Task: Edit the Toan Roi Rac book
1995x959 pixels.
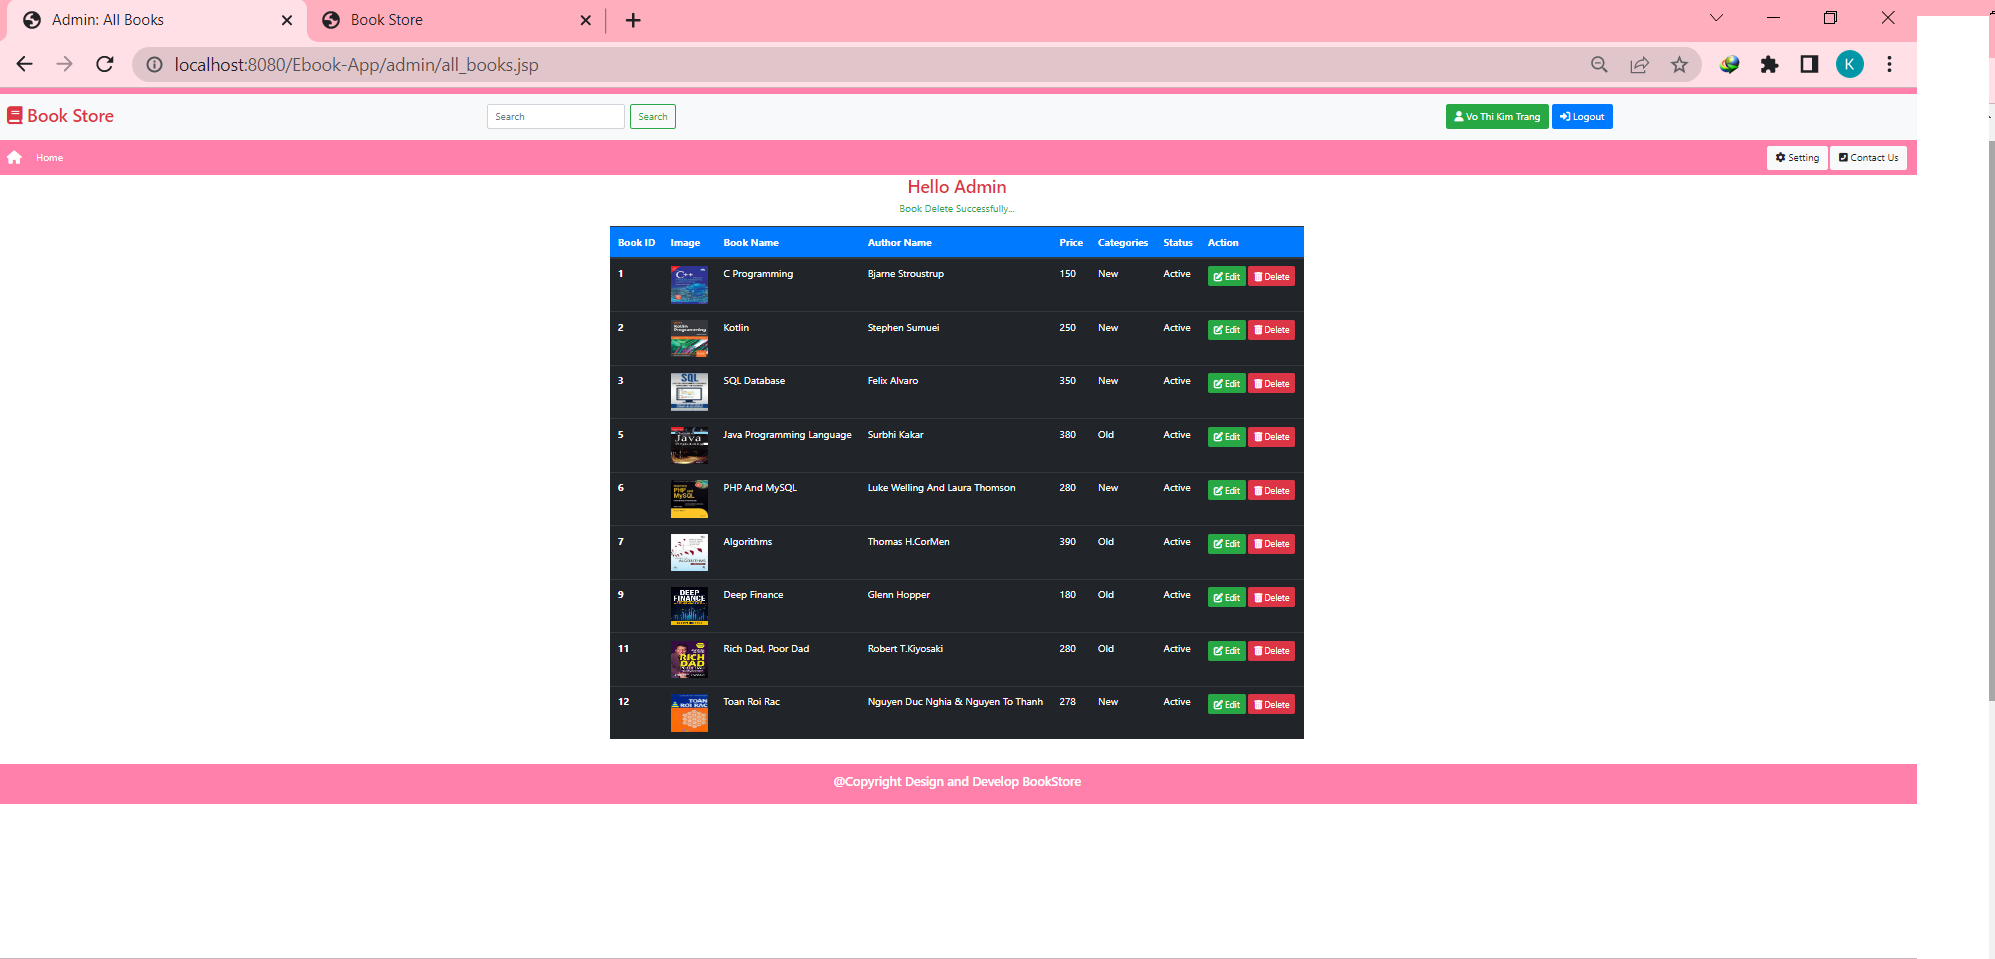Action: pyautogui.click(x=1226, y=705)
